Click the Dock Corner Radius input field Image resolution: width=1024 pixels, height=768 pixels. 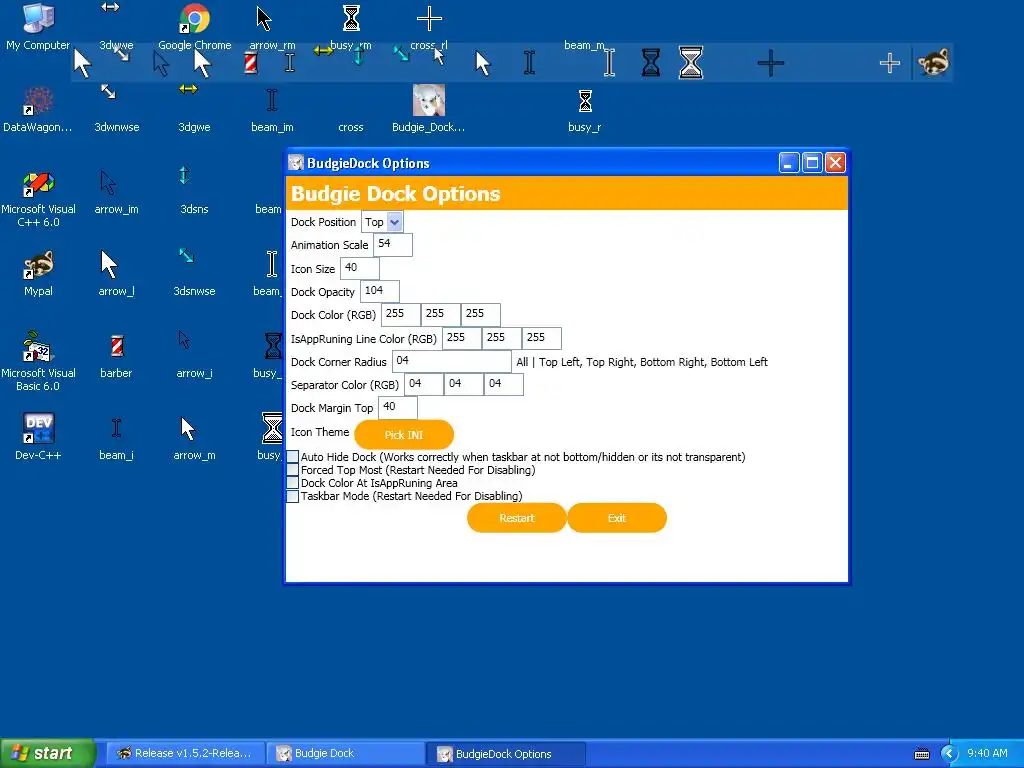pyautogui.click(x=451, y=362)
